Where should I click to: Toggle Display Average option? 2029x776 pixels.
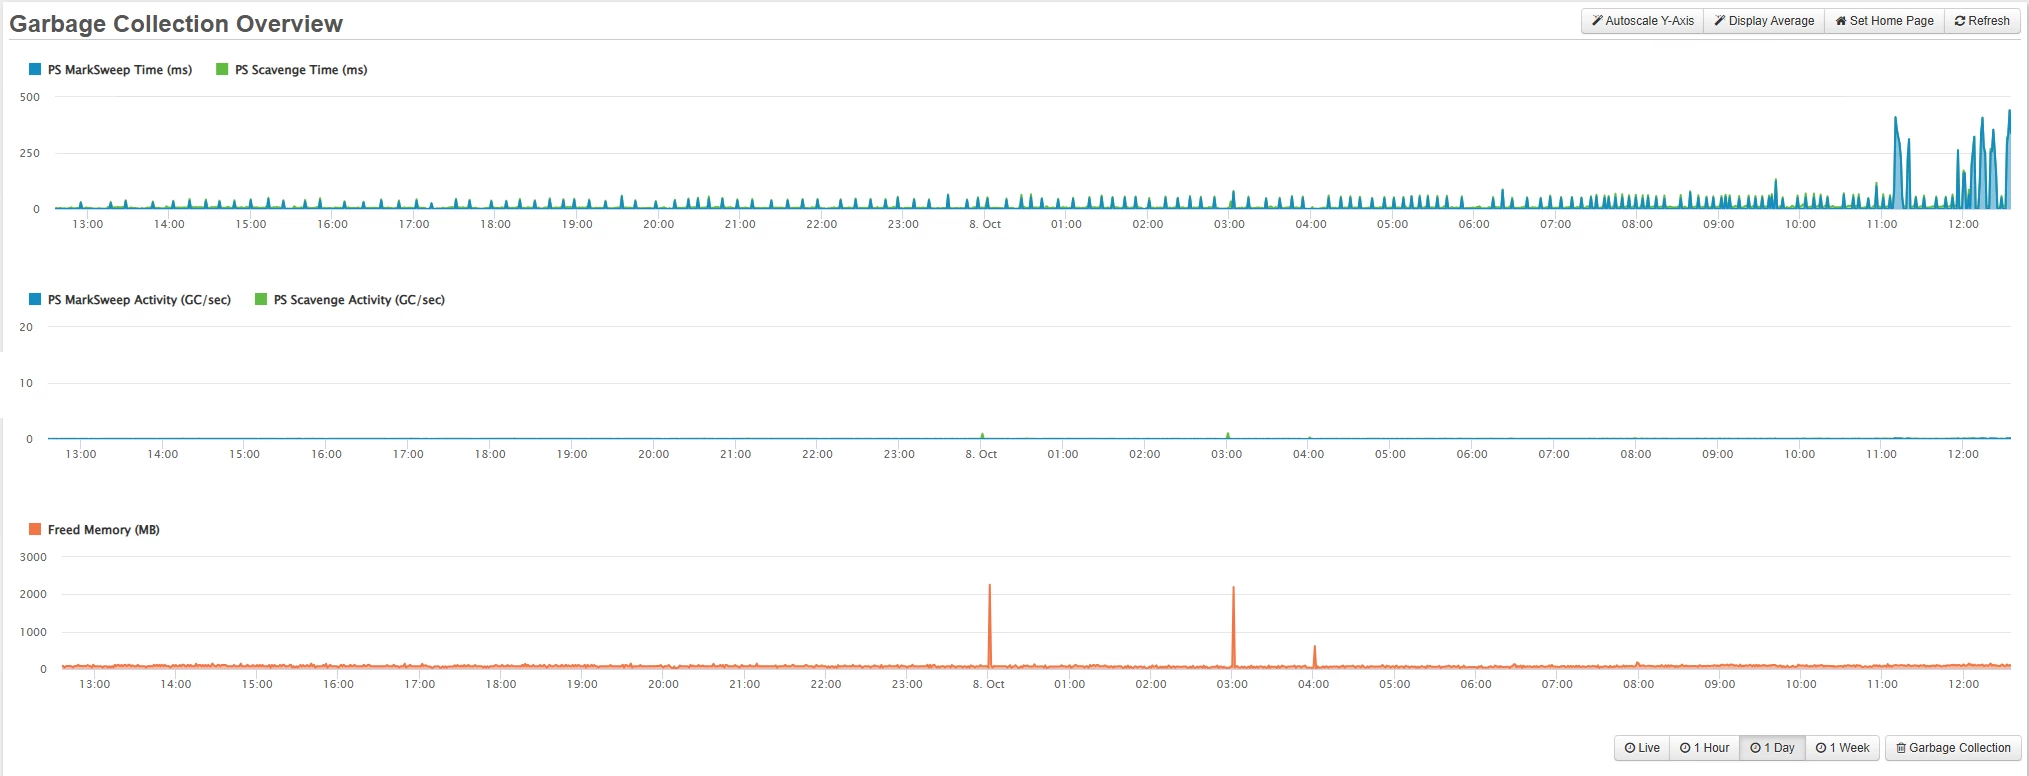click(x=1764, y=21)
